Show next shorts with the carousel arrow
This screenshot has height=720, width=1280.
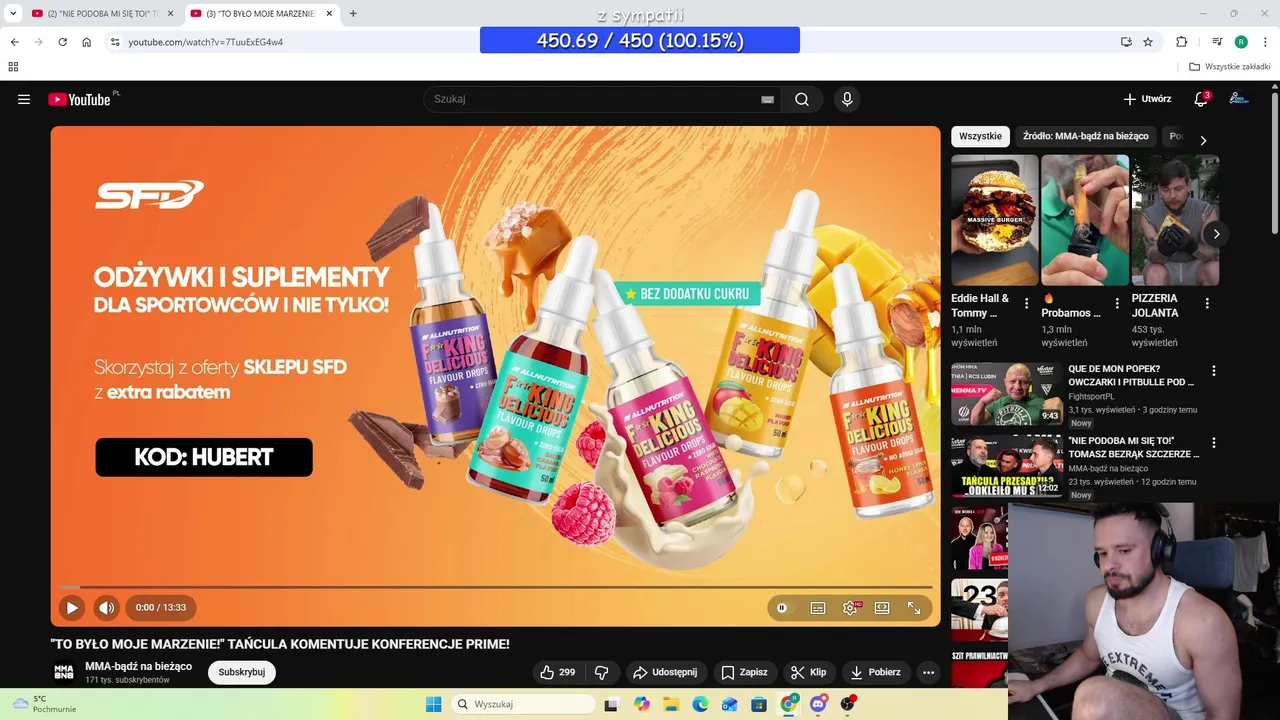(x=1216, y=234)
